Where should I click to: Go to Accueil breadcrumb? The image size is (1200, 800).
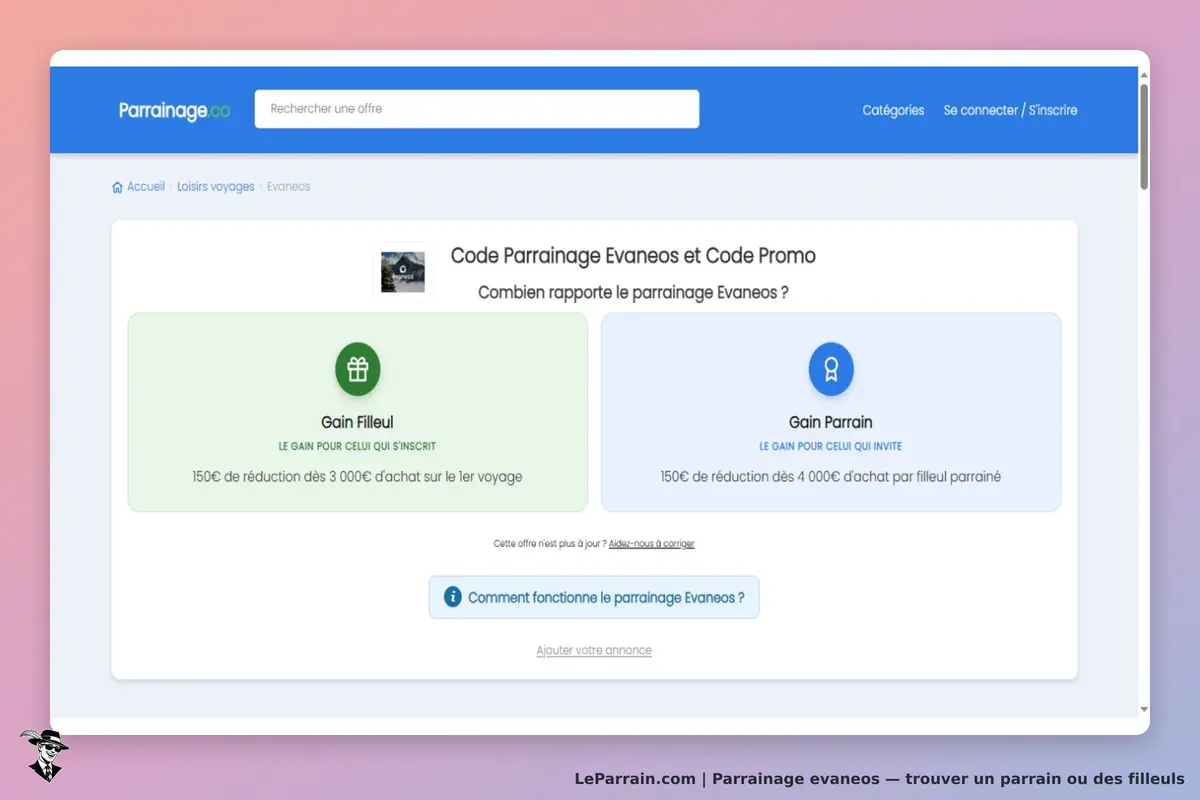[146, 187]
